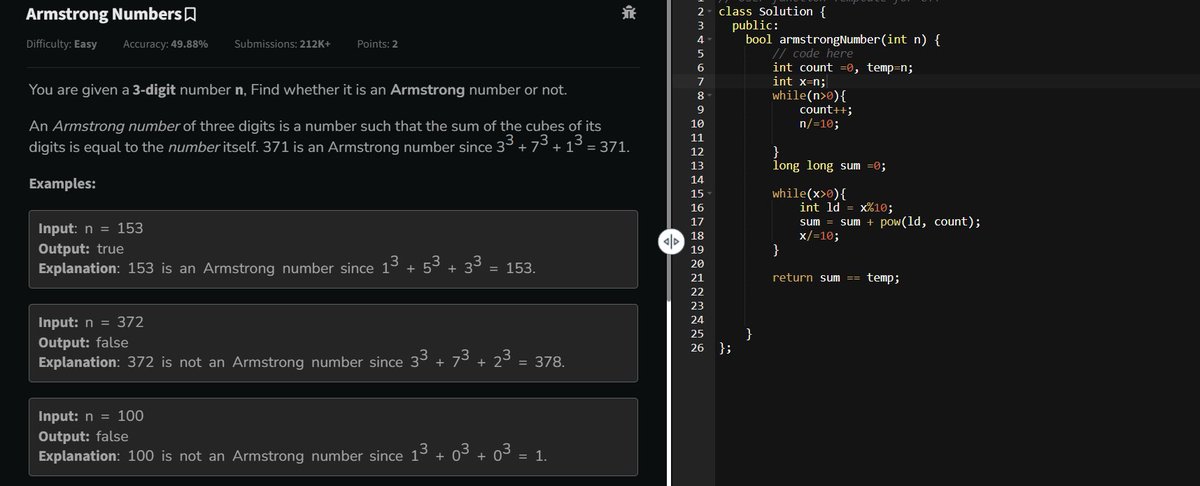Click the 'An Armstrong number of three digits' paragraph
Image resolution: width=1200 pixels, height=486 pixels.
click(x=328, y=136)
